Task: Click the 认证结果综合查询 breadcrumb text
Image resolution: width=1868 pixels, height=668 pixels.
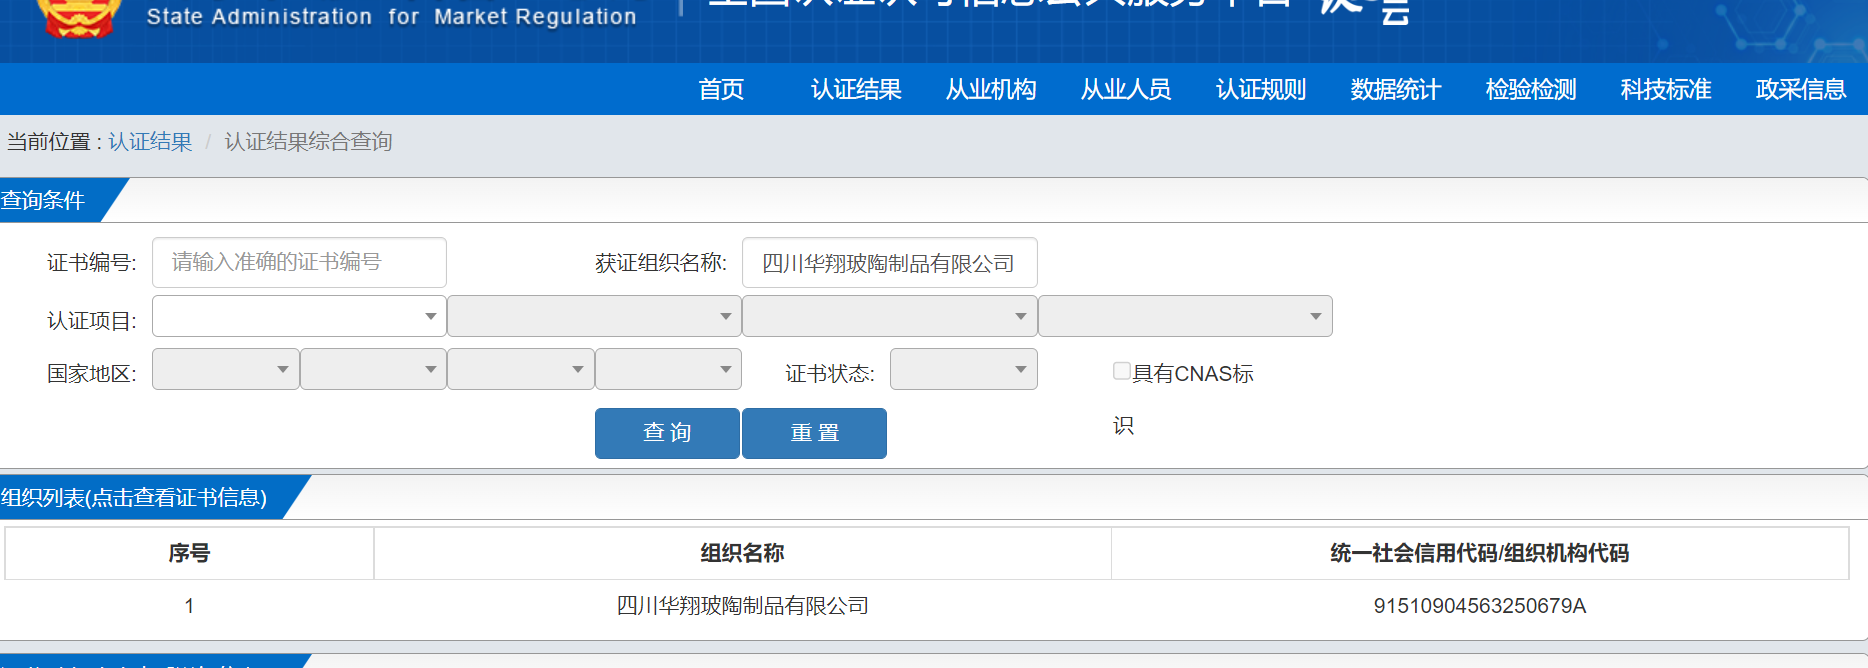Action: [x=308, y=142]
